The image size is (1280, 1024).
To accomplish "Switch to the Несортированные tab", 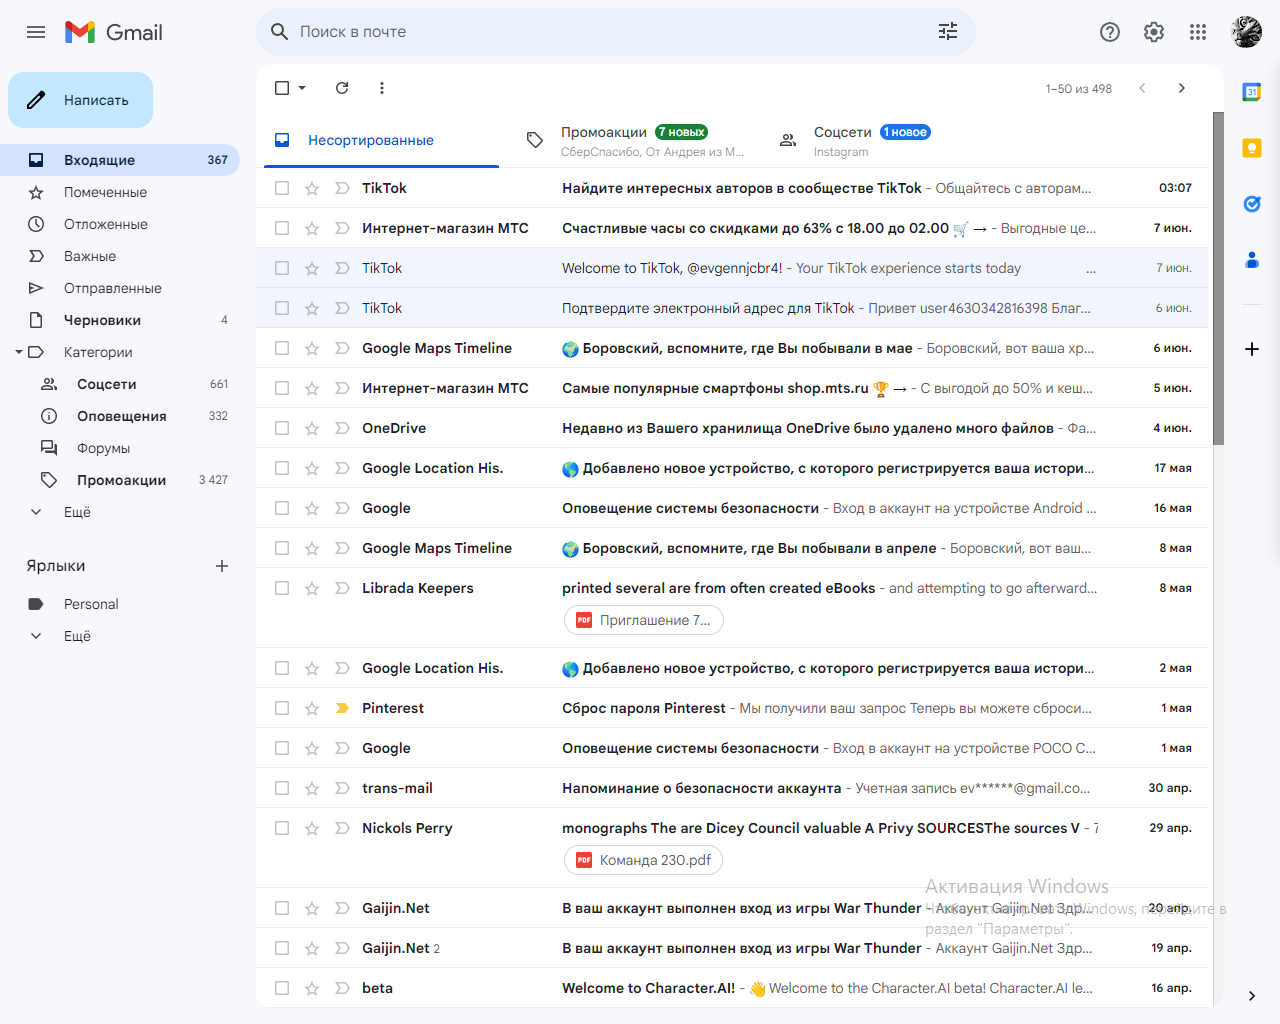I will pos(381,140).
